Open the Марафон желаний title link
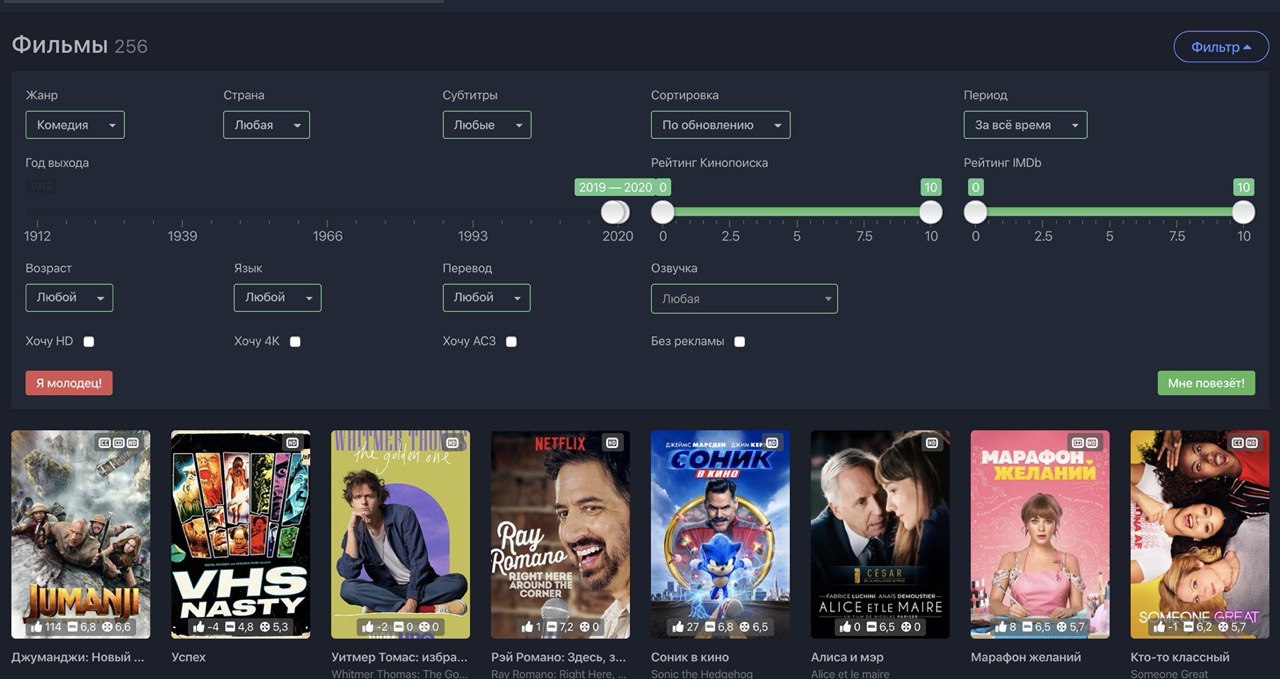This screenshot has width=1280, height=679. point(1026,657)
